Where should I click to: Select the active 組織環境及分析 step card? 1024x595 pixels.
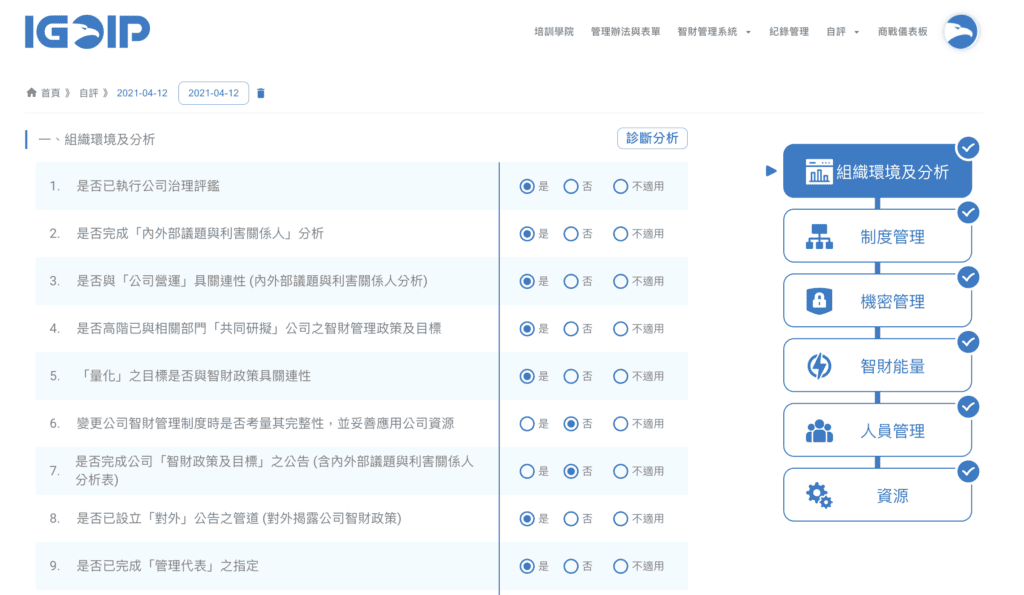[877, 172]
